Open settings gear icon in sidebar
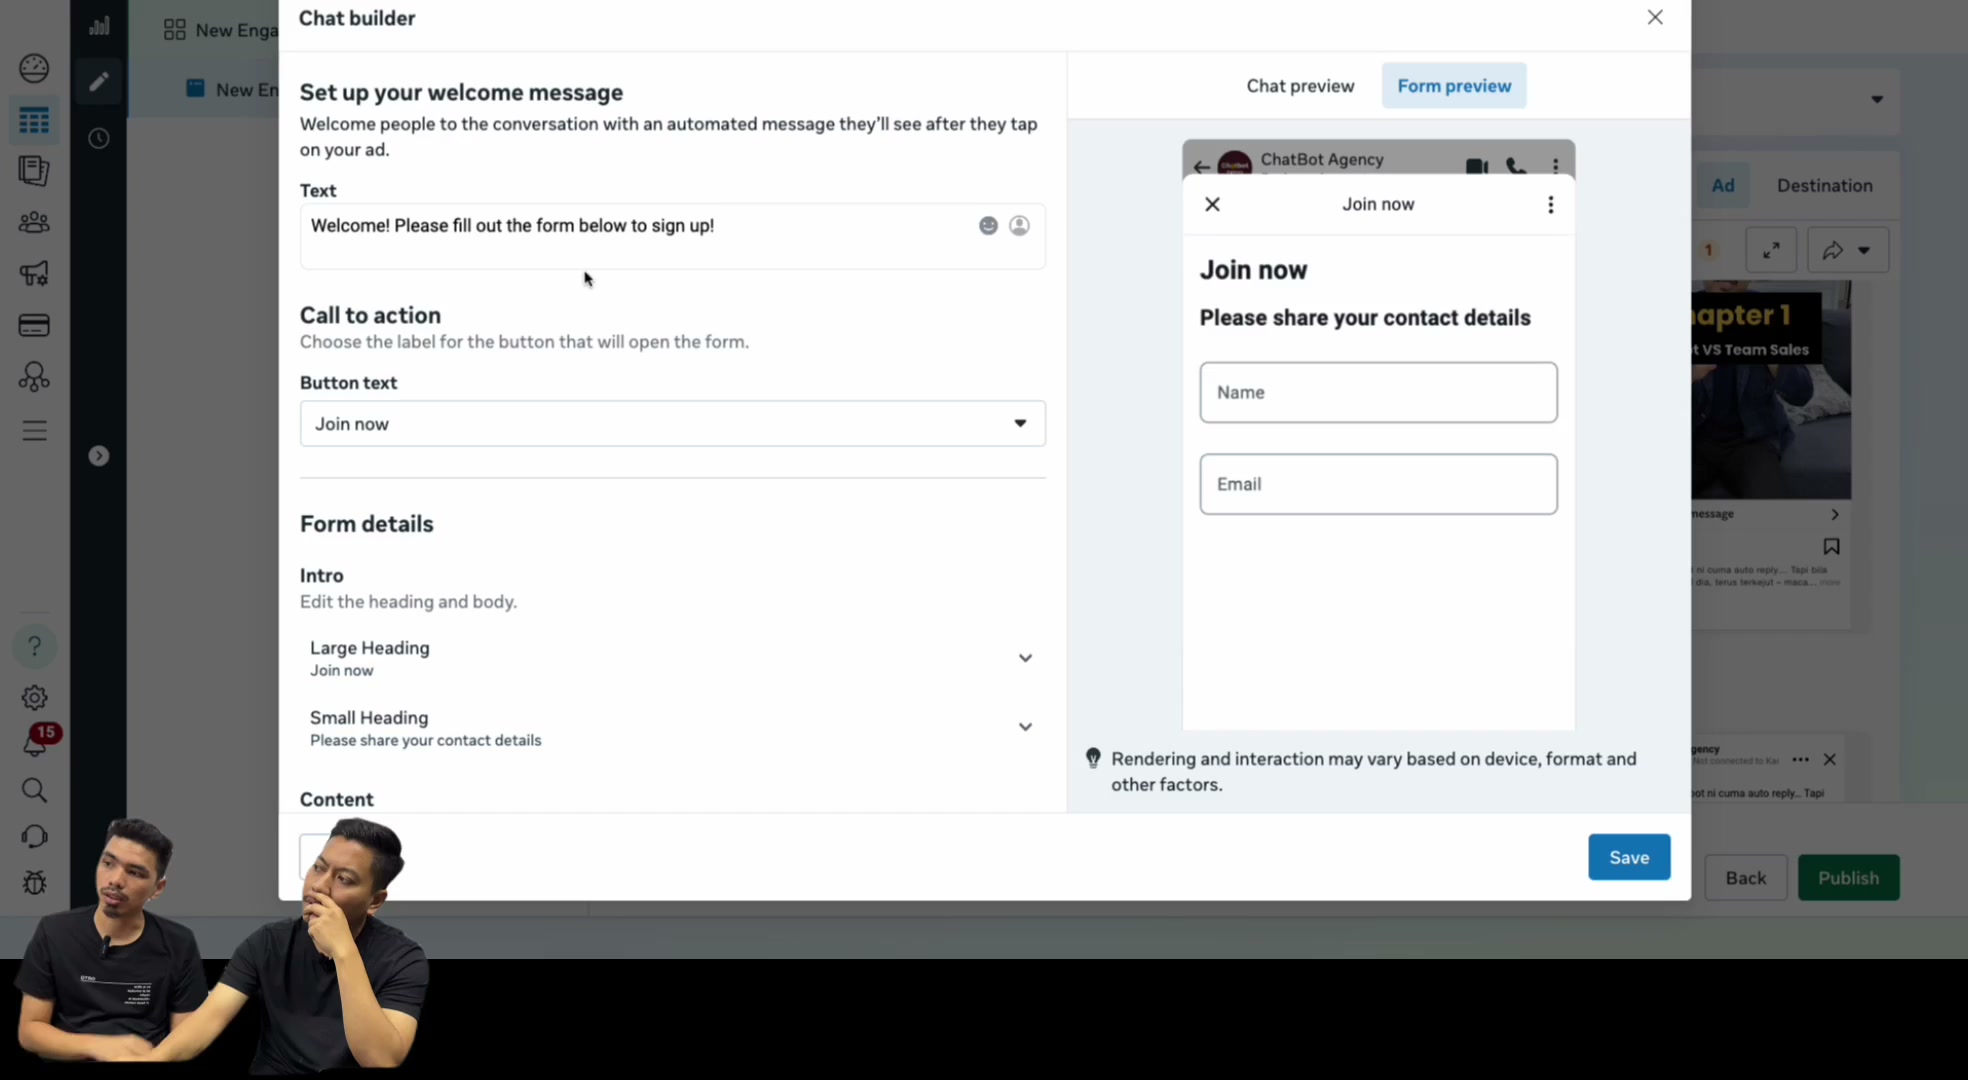Screen dimensions: 1968x1080 34,698
